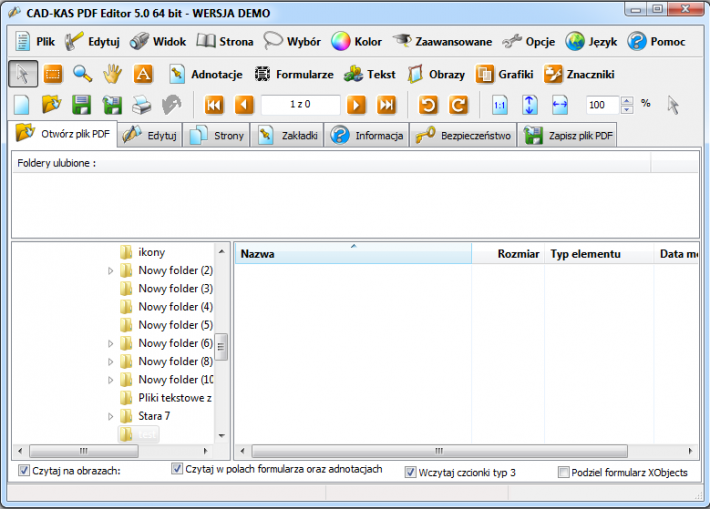Open the Strona menu
Screen dimensions: 710x509
point(225,42)
